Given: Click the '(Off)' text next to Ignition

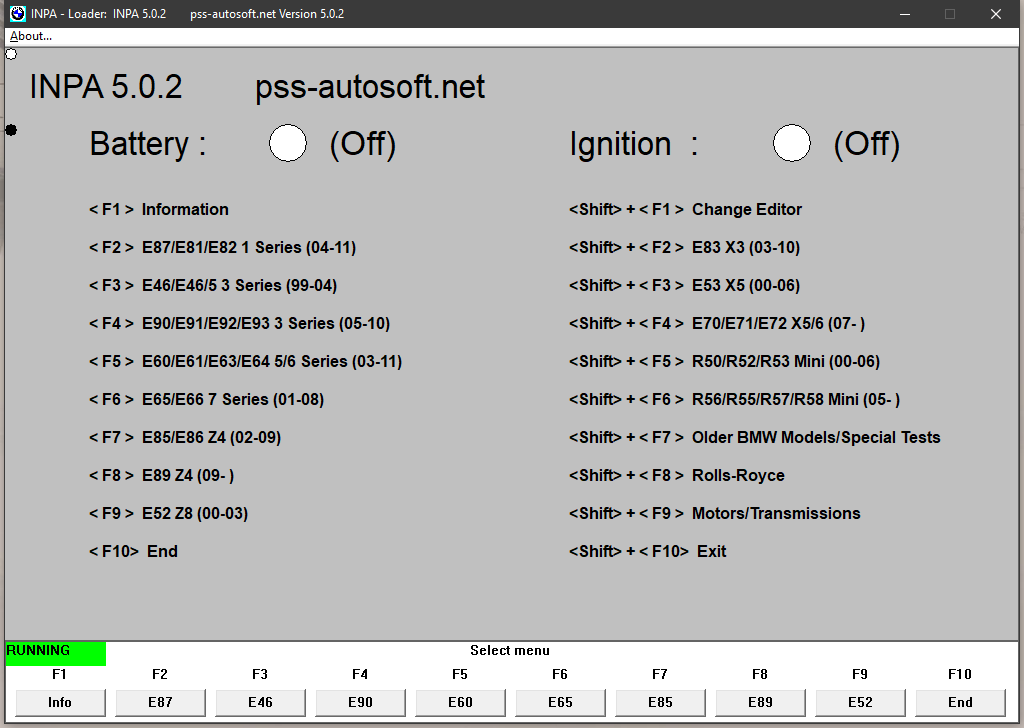Looking at the screenshot, I should click(867, 144).
